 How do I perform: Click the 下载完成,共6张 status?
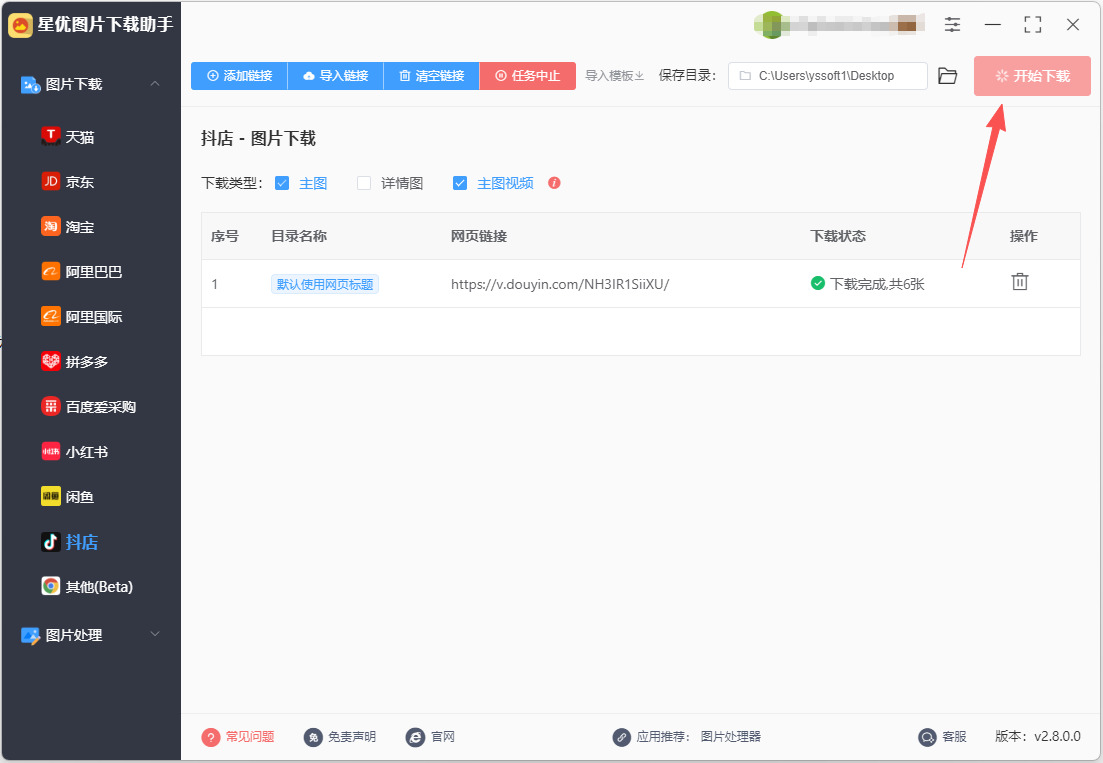tap(867, 283)
